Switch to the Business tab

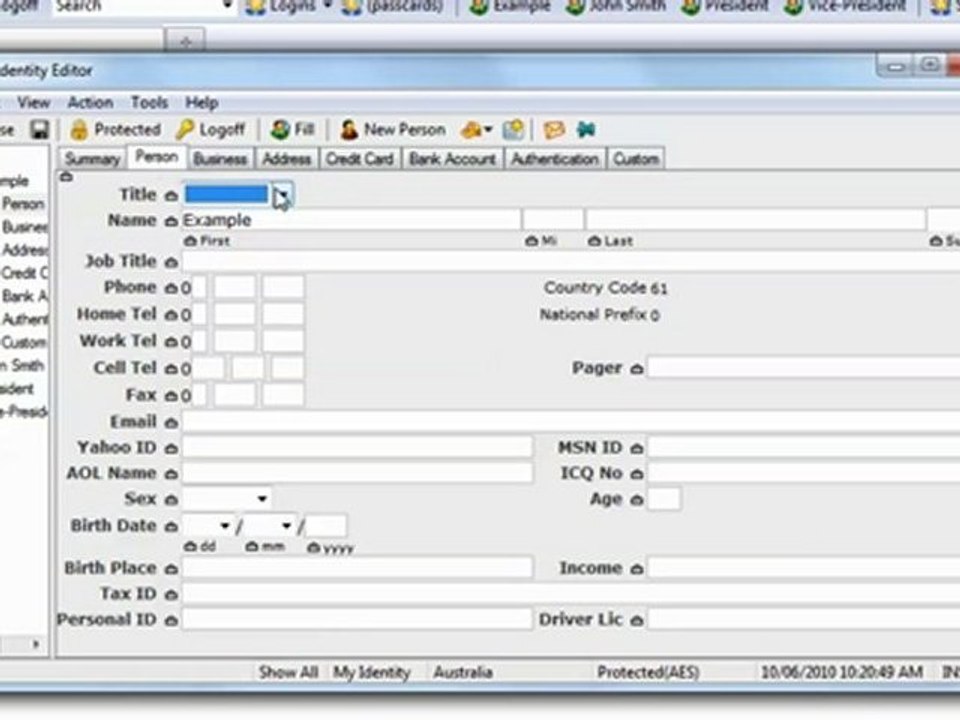pyautogui.click(x=220, y=159)
